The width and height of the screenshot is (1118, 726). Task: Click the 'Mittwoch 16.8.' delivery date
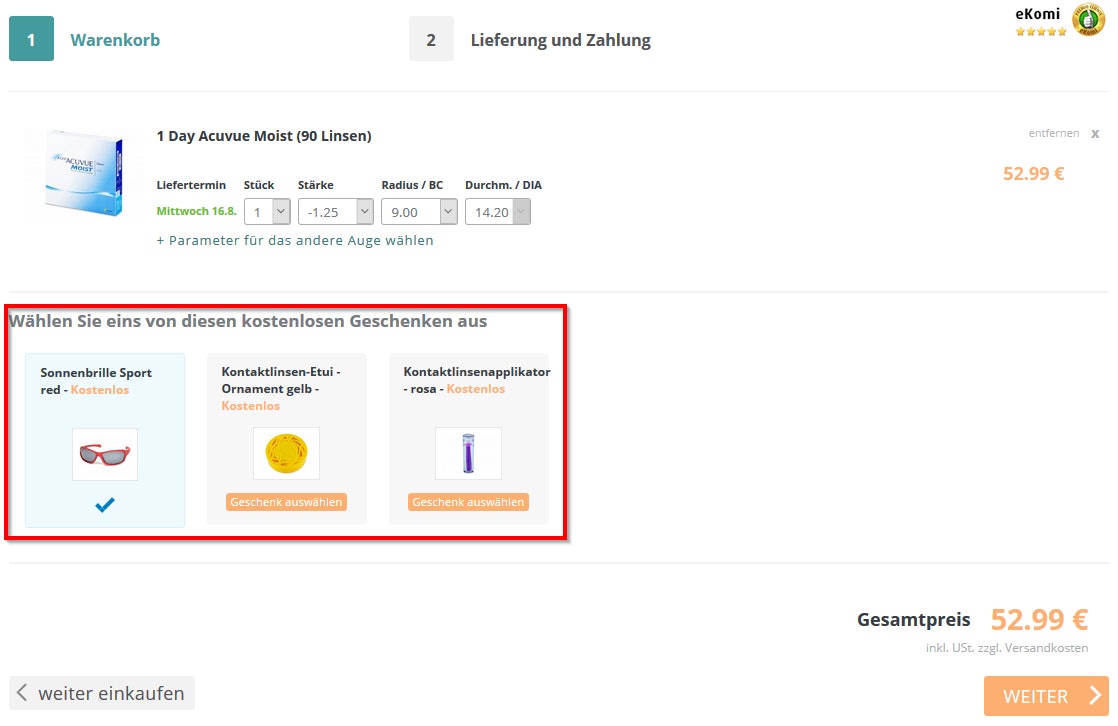(196, 211)
